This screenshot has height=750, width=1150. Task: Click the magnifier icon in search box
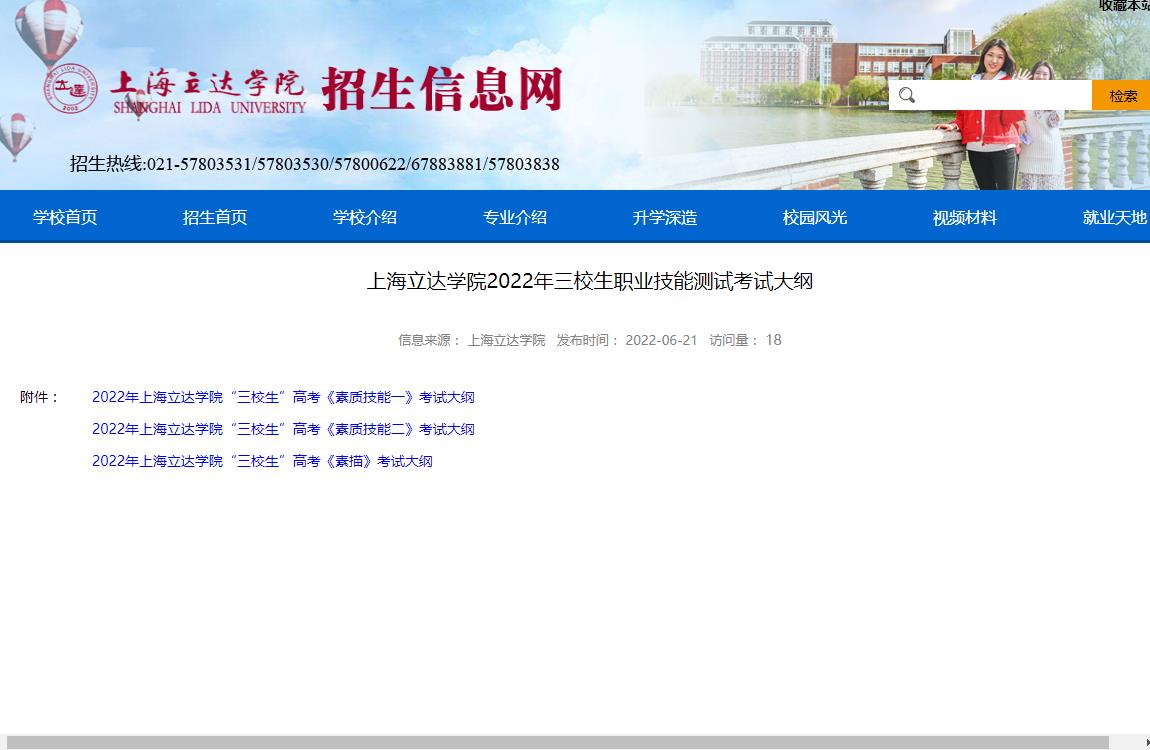coord(907,95)
